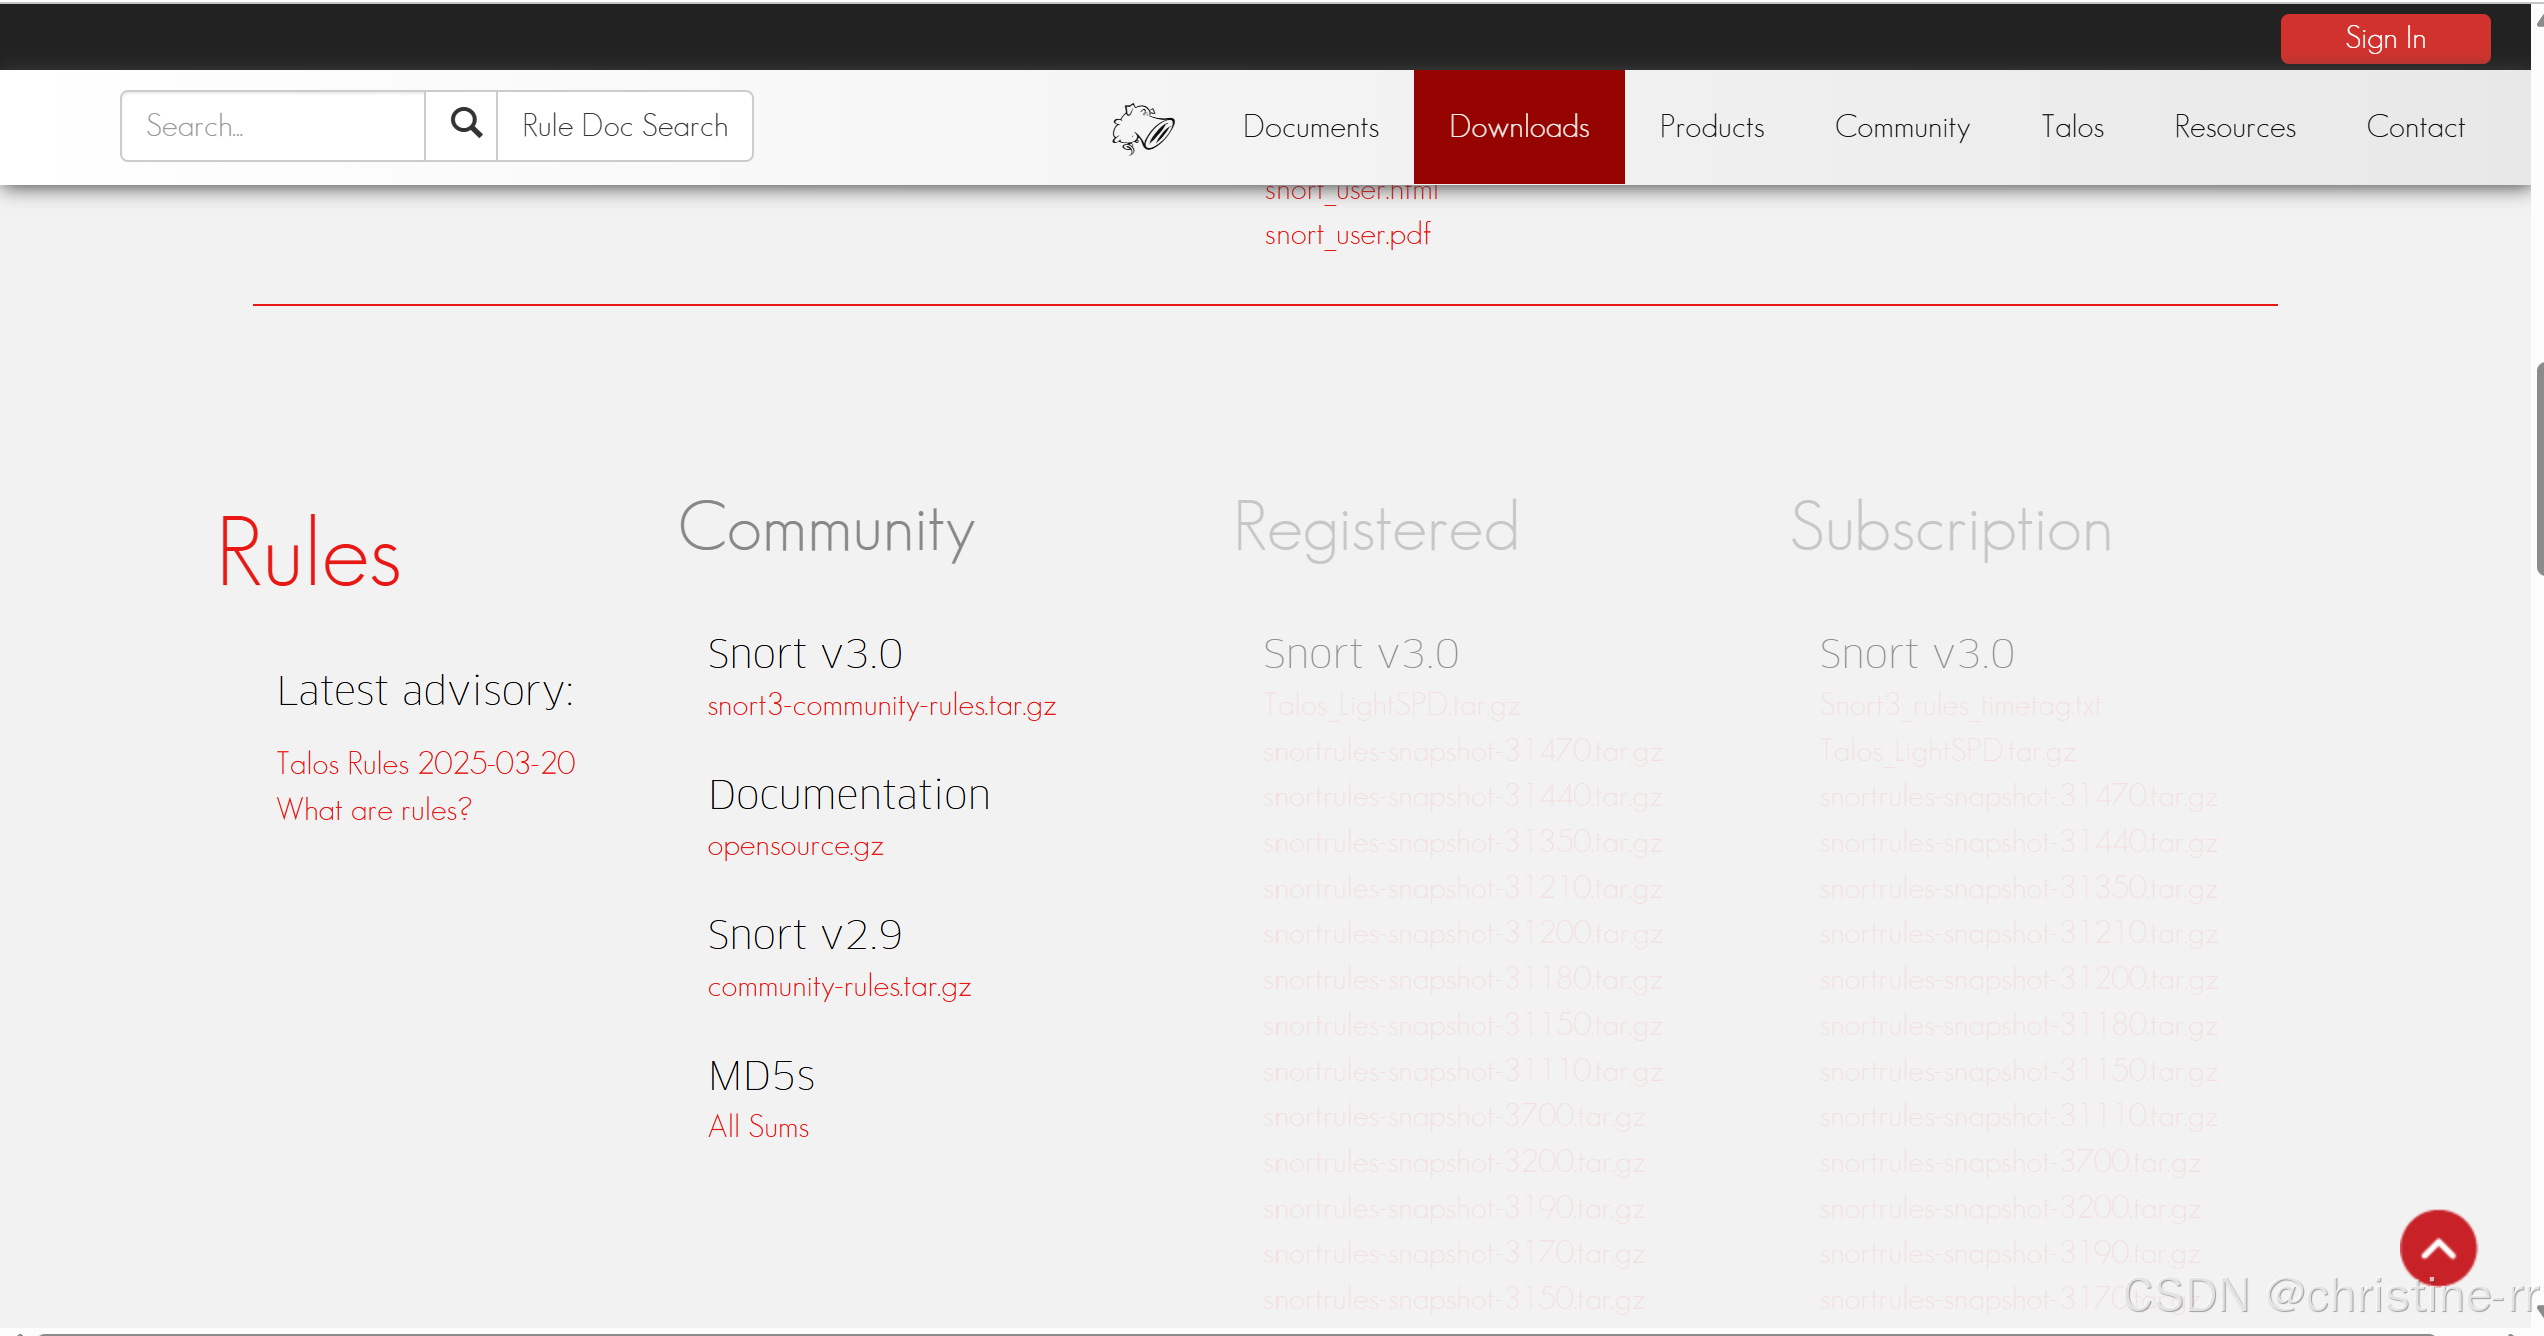
Task: Download the opensource.gz documentation file
Action: (x=795, y=846)
